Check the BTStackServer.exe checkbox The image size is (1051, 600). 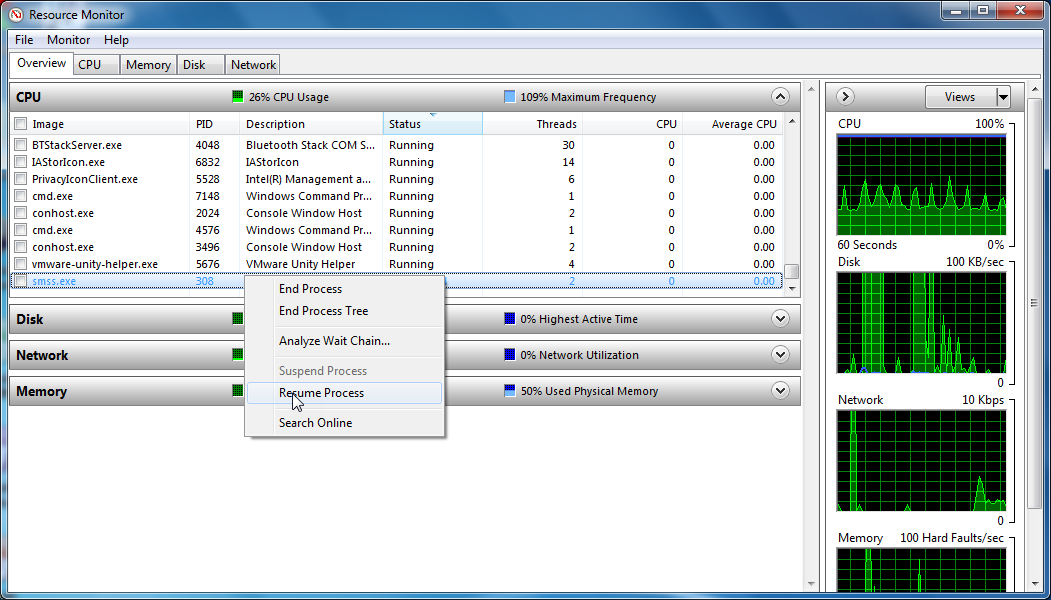tap(21, 145)
